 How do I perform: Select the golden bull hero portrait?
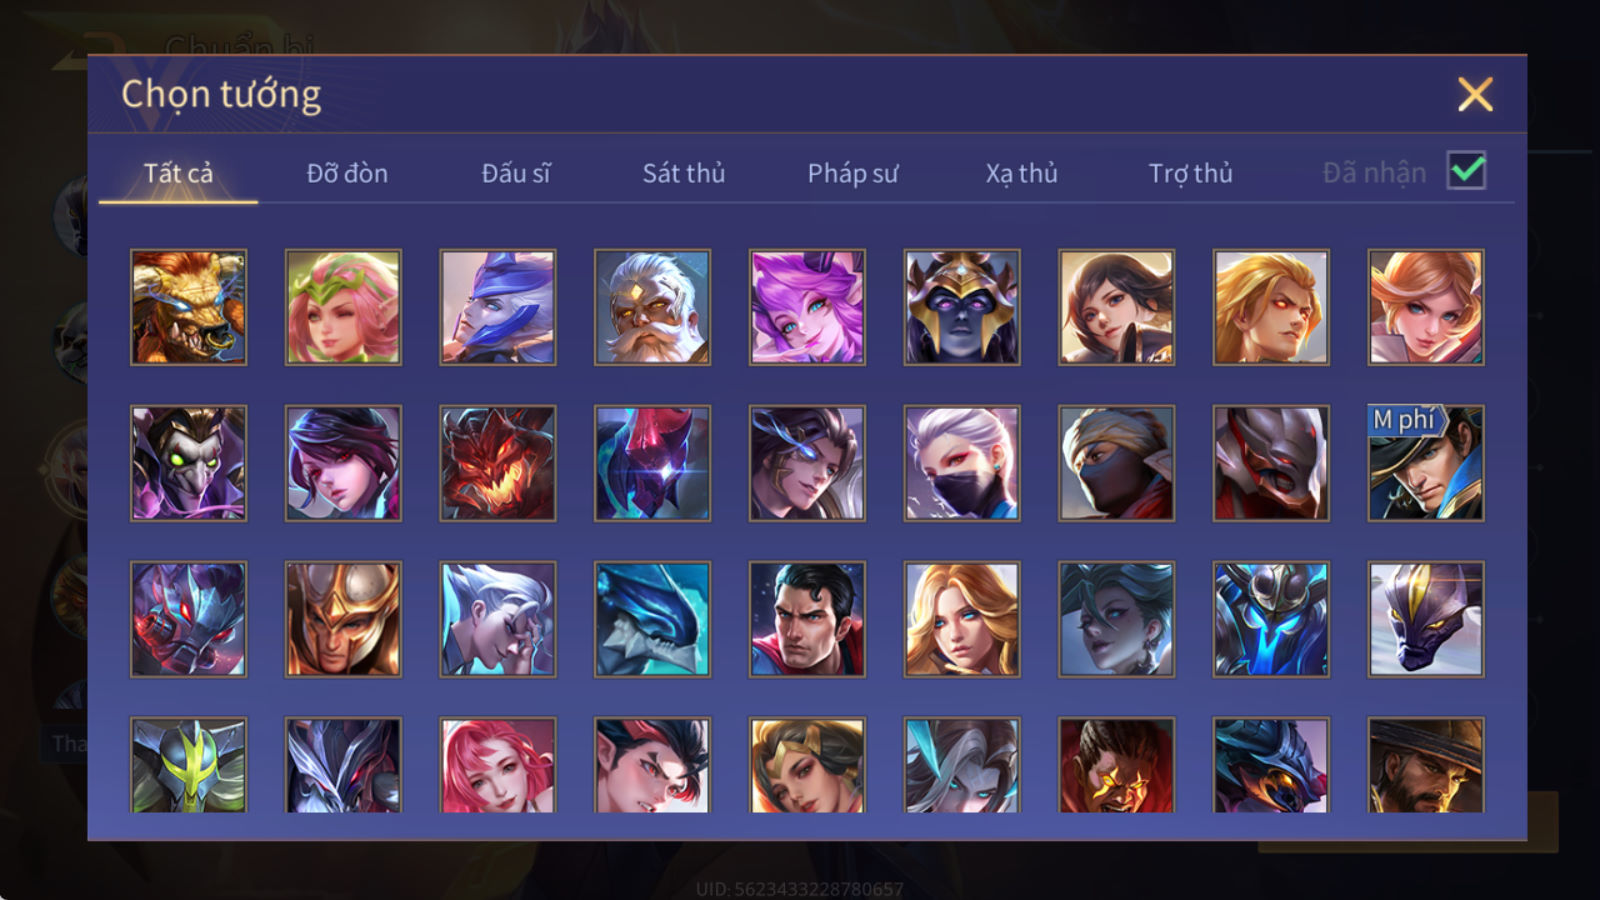coord(188,307)
